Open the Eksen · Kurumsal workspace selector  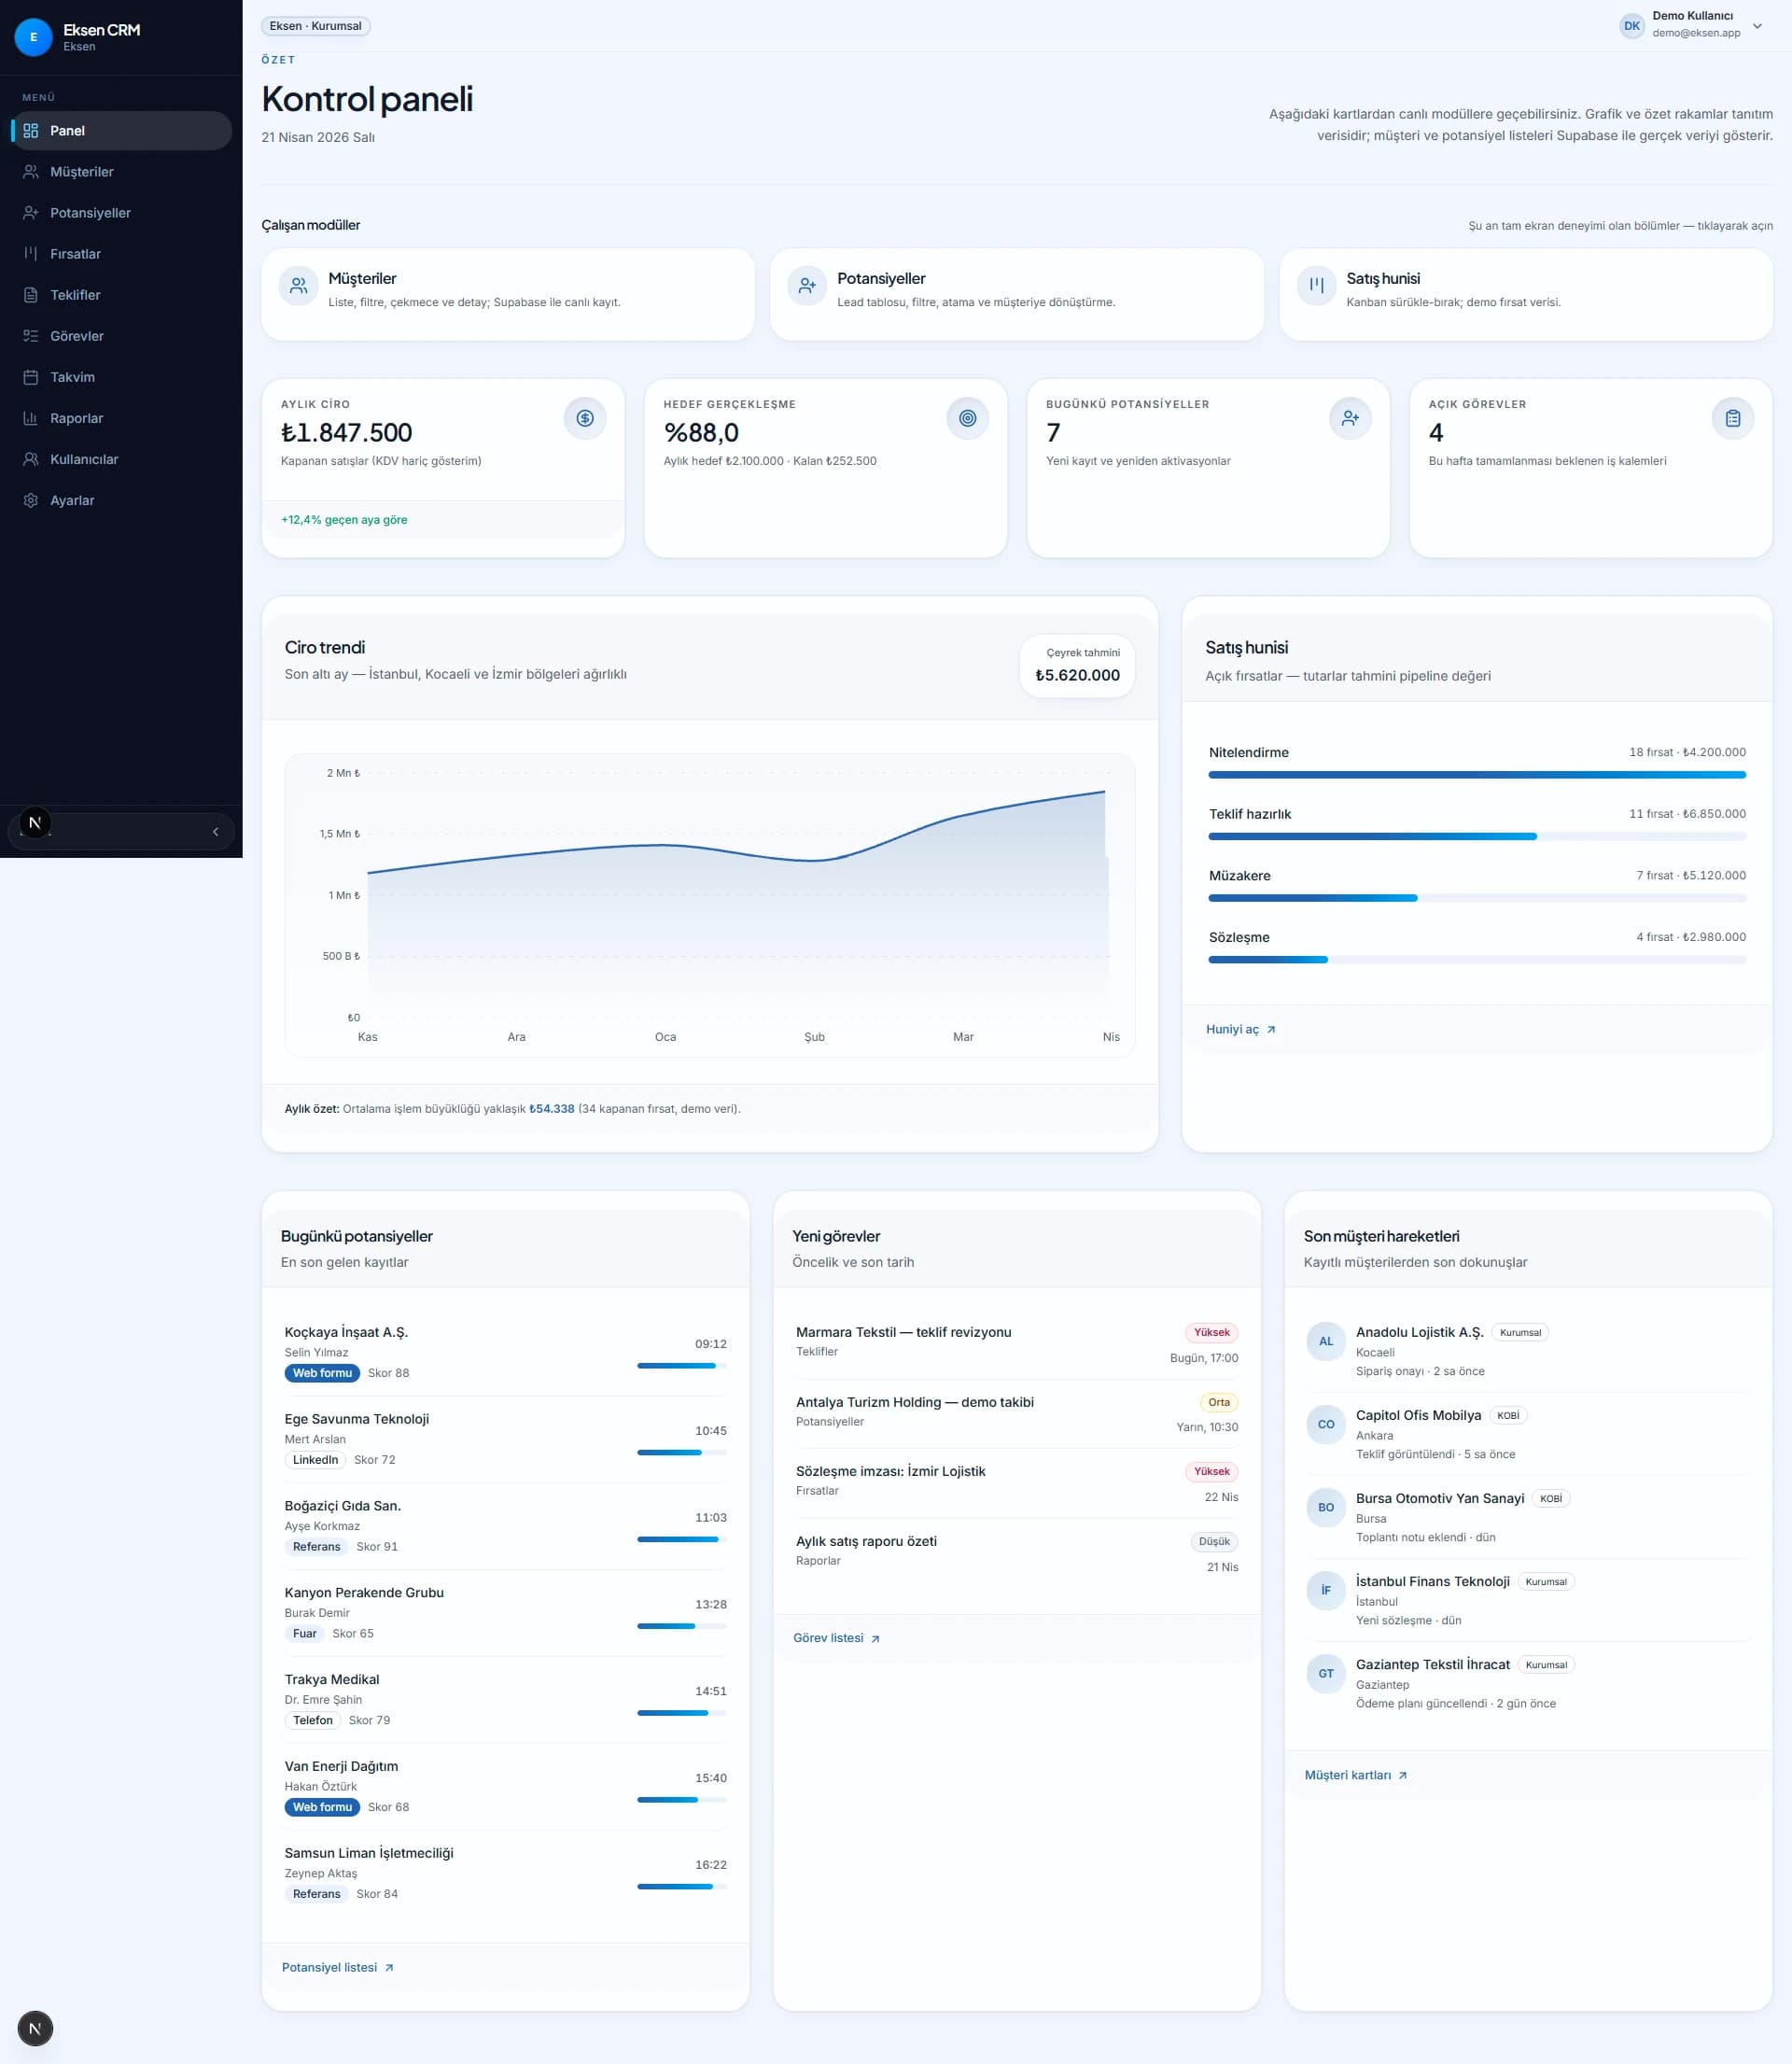pyautogui.click(x=315, y=26)
